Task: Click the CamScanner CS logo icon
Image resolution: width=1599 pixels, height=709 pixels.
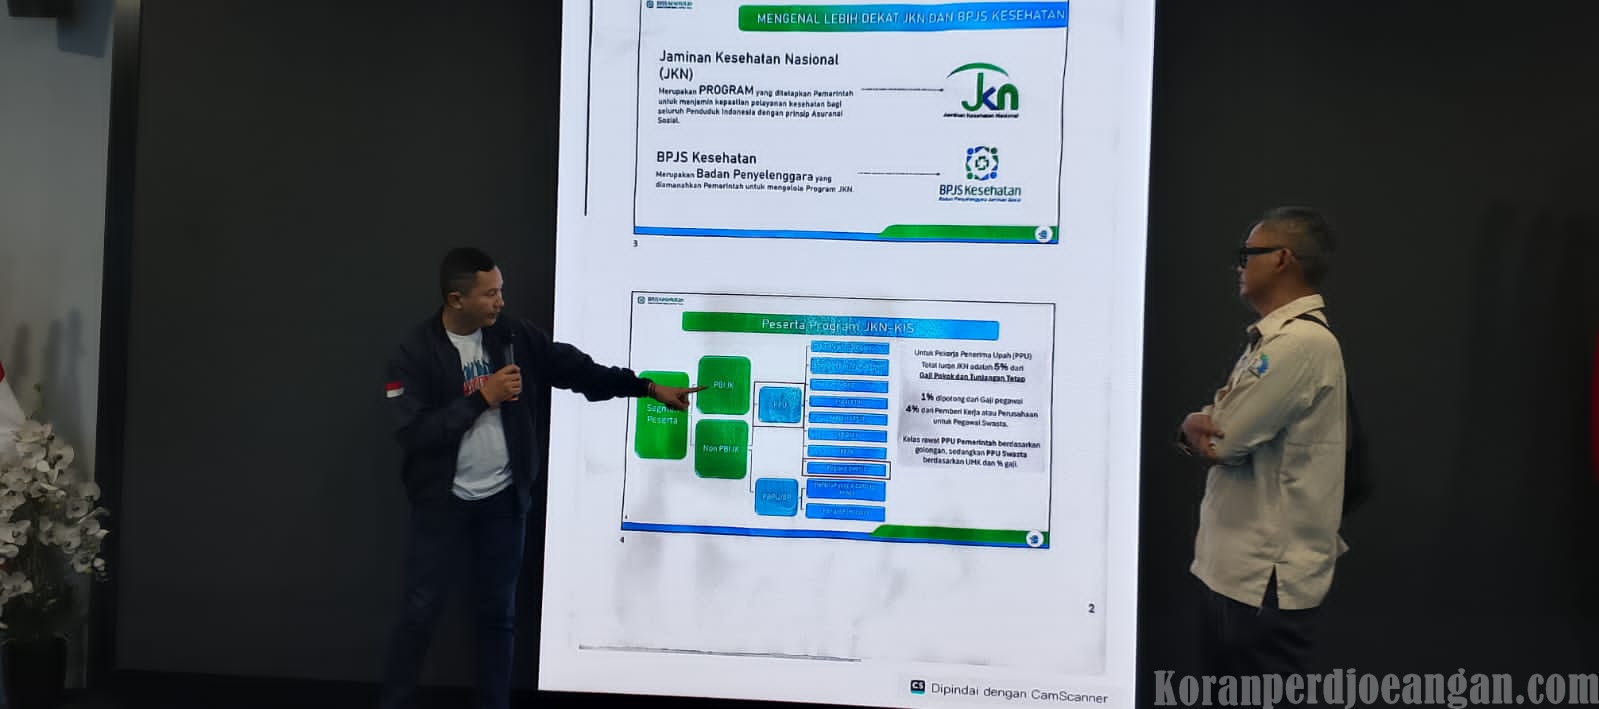Action: (917, 687)
